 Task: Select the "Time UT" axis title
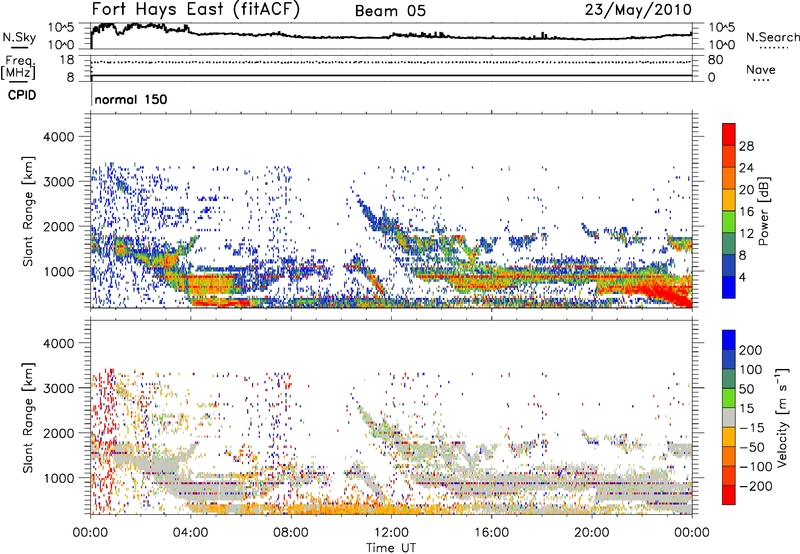click(391, 547)
